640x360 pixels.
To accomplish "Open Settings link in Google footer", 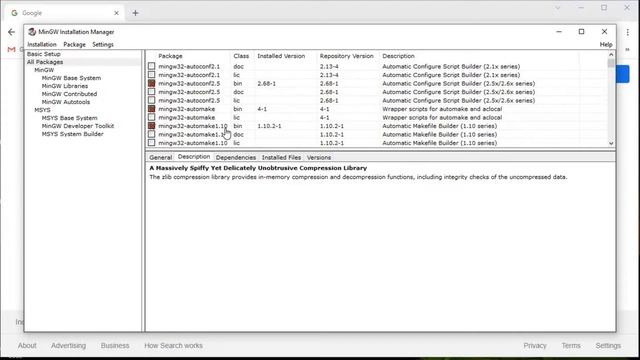I will tap(608, 345).
